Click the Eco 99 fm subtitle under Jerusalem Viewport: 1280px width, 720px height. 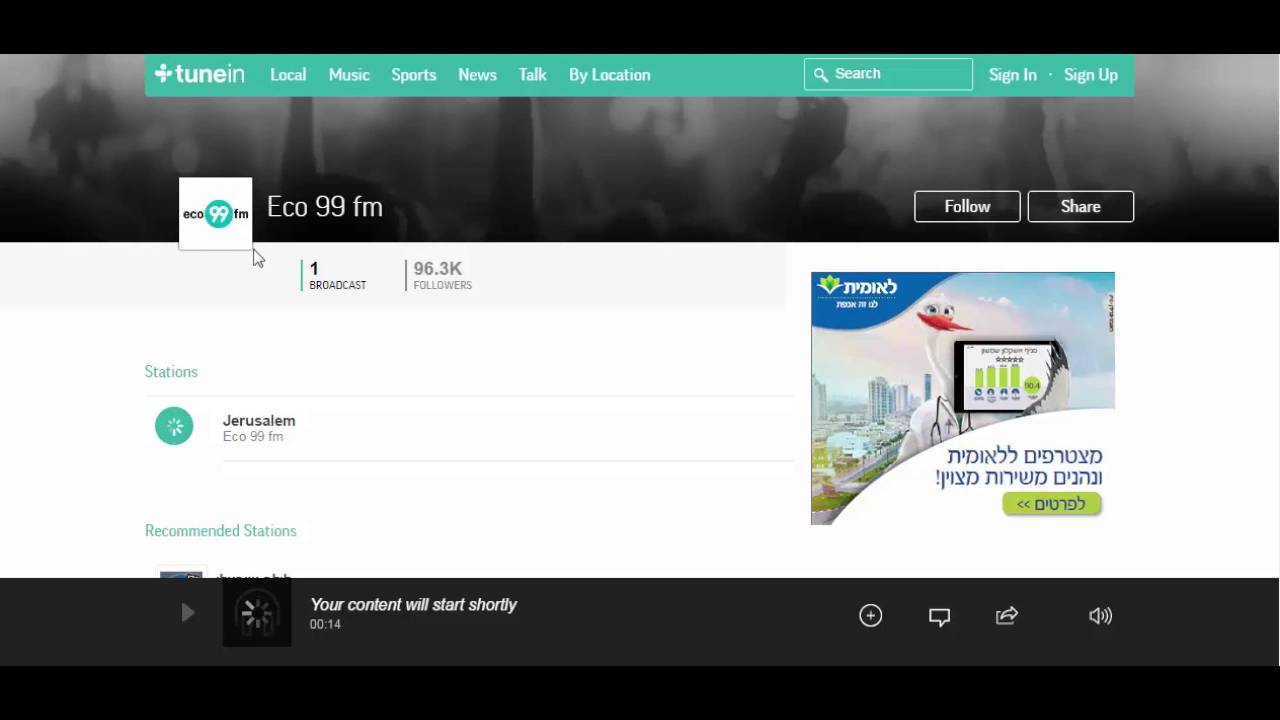pyautogui.click(x=253, y=437)
